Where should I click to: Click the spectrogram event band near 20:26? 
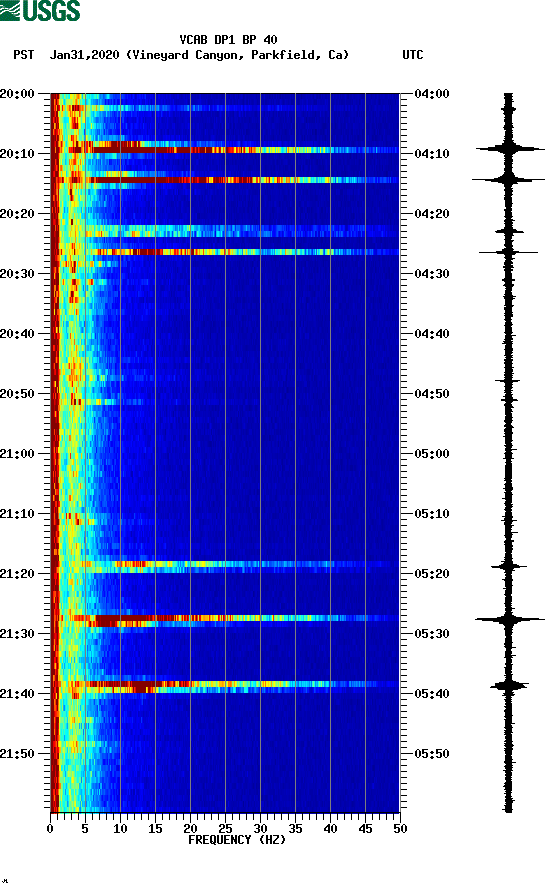point(225,252)
